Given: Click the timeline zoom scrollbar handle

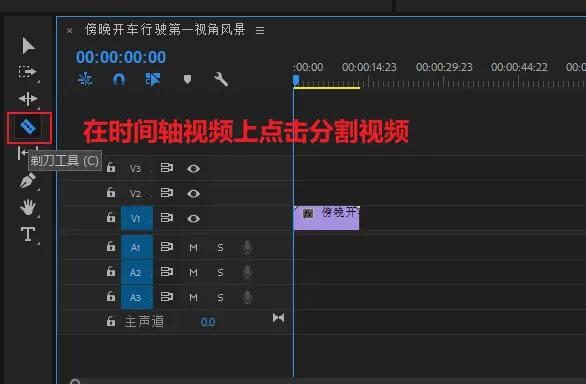Looking at the screenshot, I should [x=75, y=381].
